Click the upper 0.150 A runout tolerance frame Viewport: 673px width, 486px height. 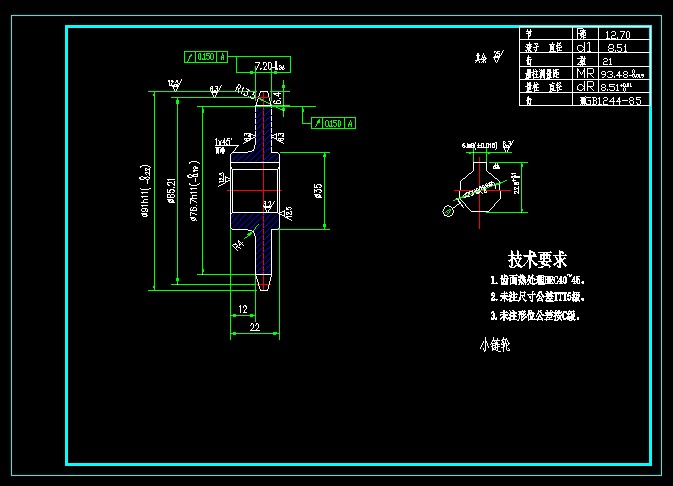tap(208, 56)
